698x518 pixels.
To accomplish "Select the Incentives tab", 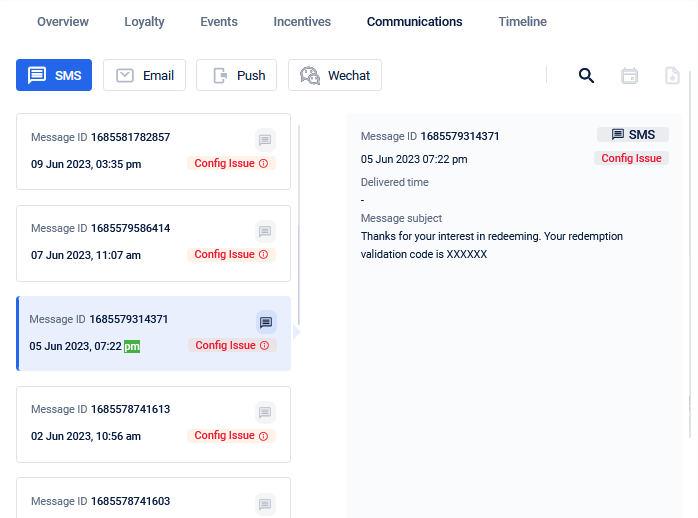I will click(302, 22).
